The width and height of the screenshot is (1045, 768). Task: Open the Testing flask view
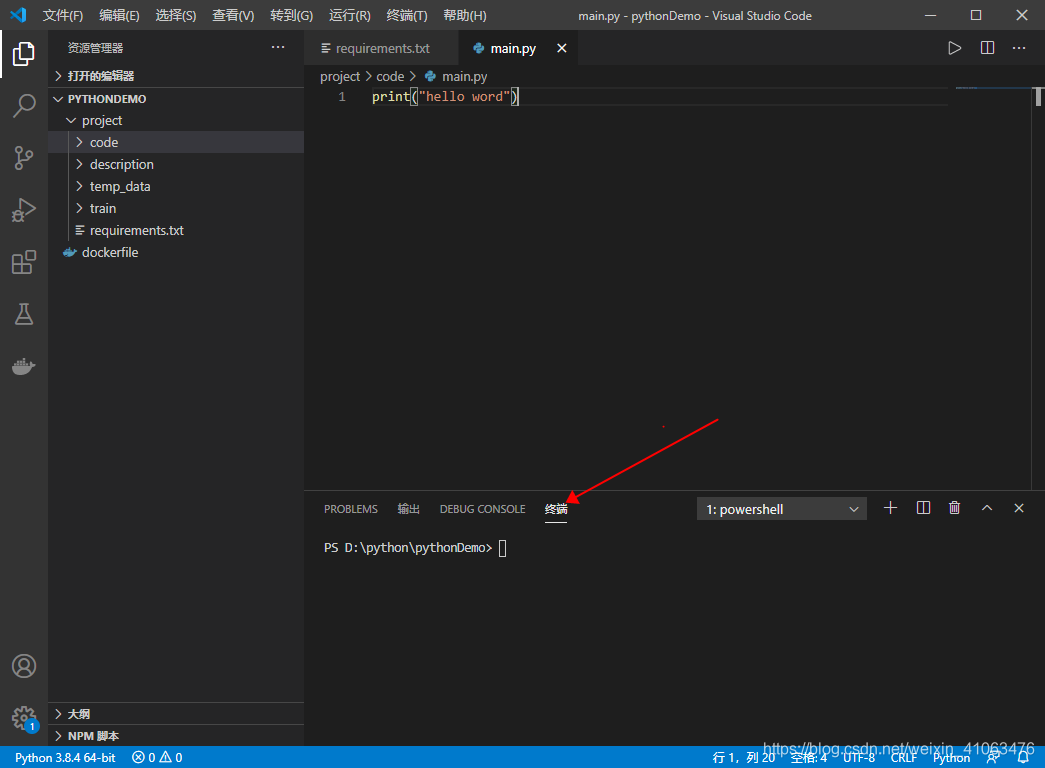(x=24, y=314)
